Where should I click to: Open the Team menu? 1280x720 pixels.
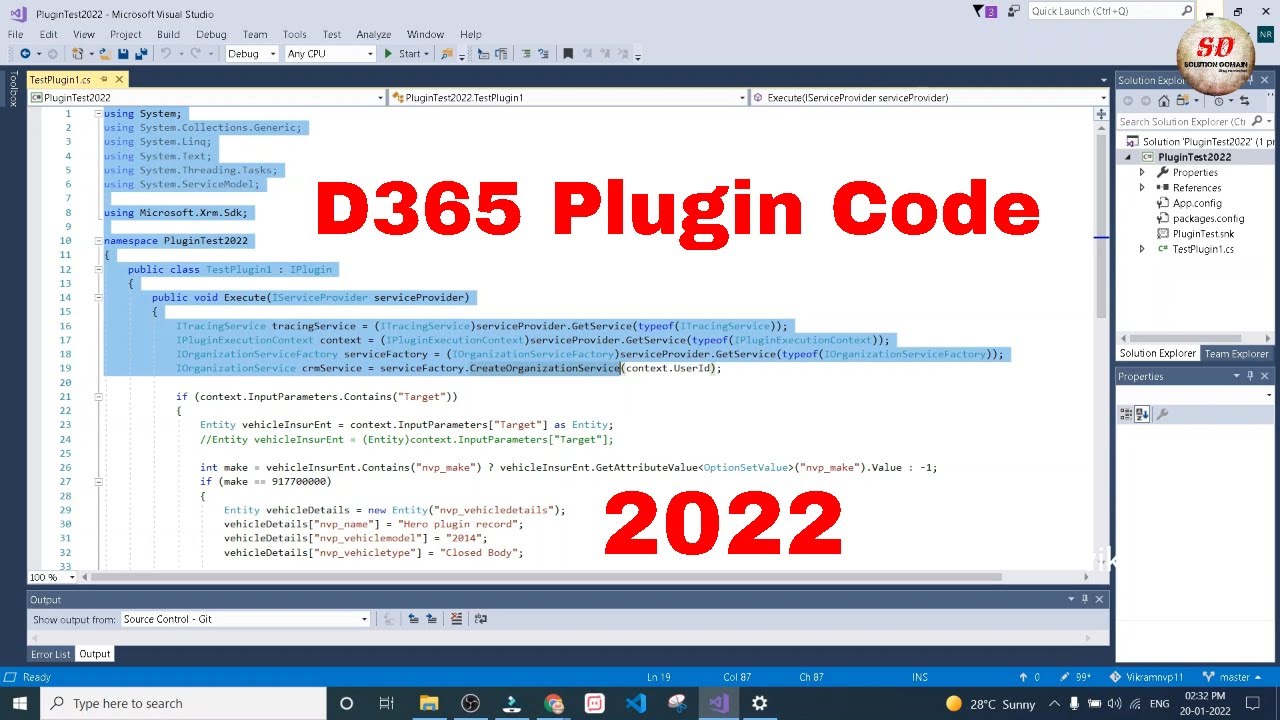255,34
